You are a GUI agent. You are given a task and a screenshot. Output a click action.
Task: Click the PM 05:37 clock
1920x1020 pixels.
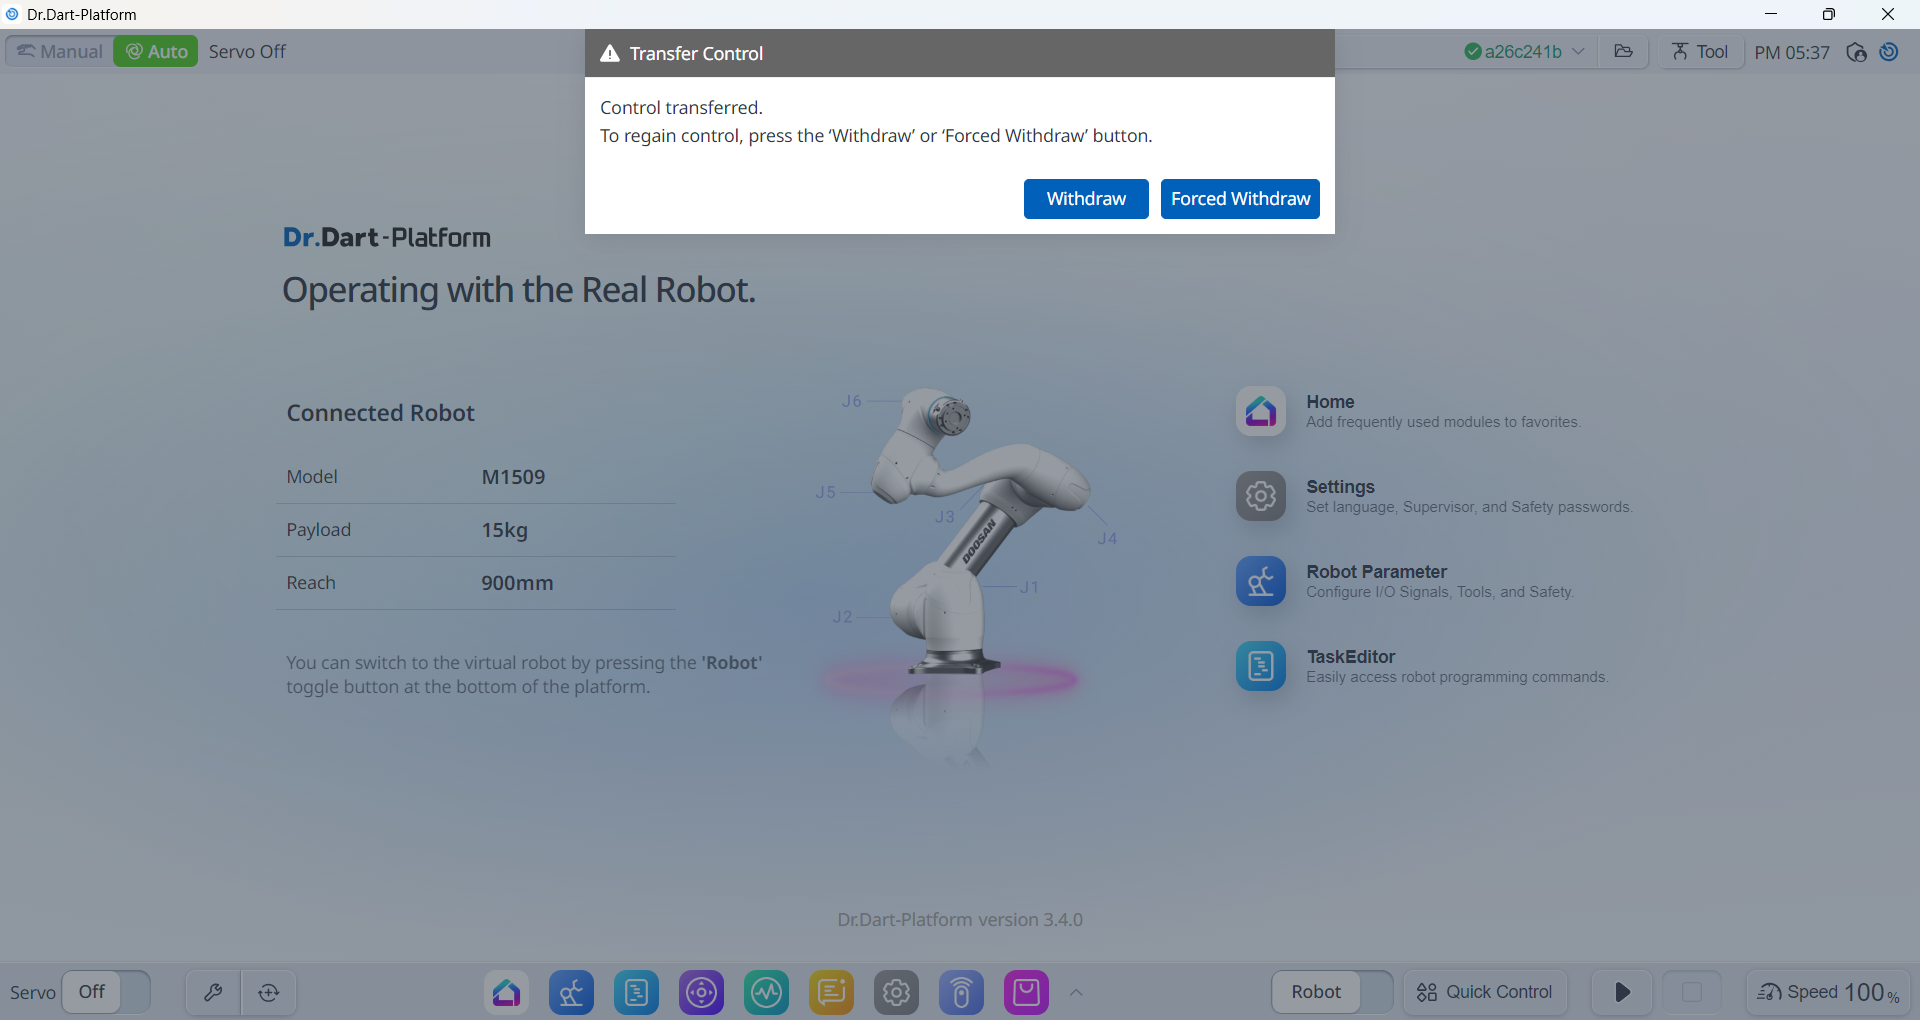pyautogui.click(x=1792, y=52)
